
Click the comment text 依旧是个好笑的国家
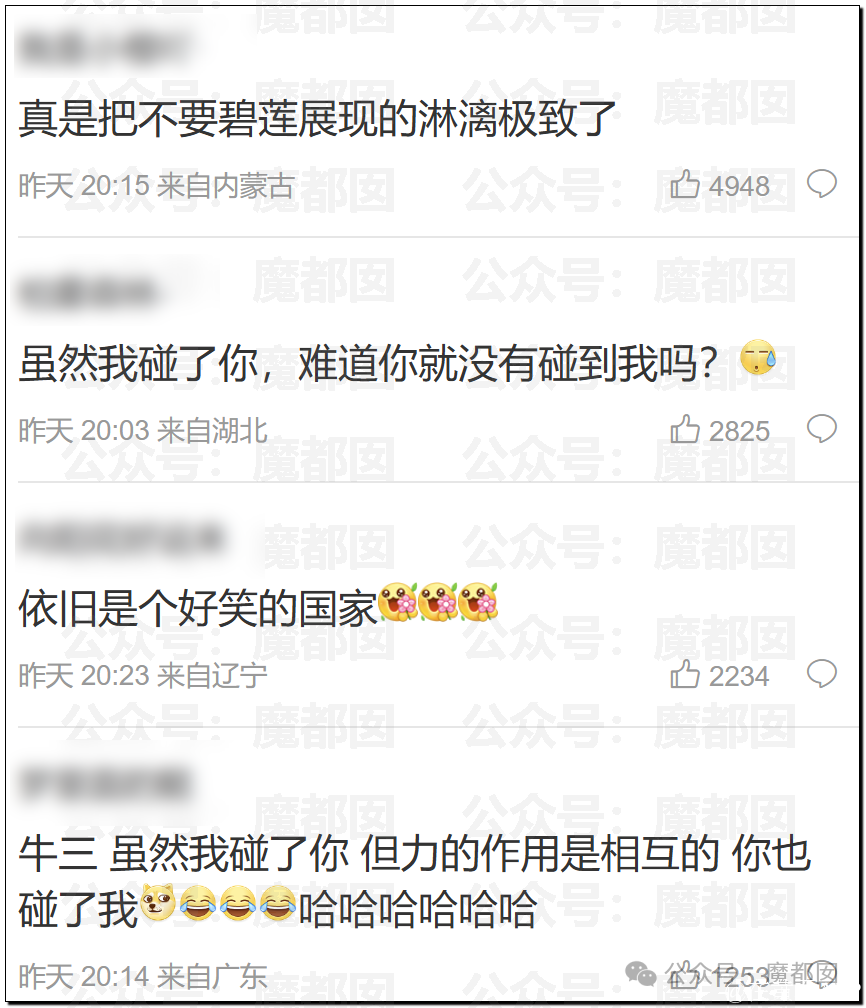coord(198,608)
